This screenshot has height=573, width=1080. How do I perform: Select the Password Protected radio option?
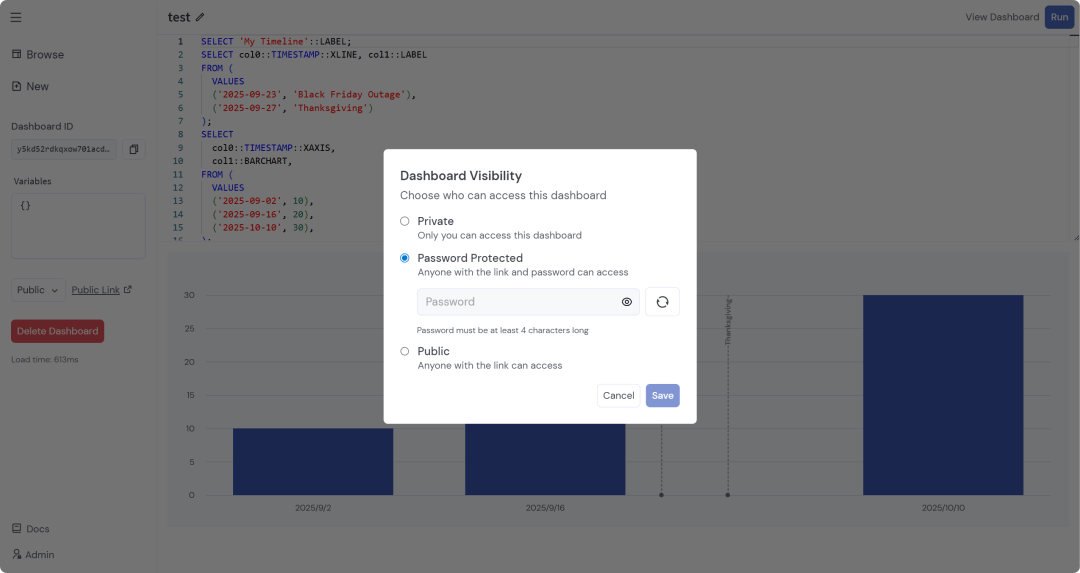pyautogui.click(x=405, y=258)
